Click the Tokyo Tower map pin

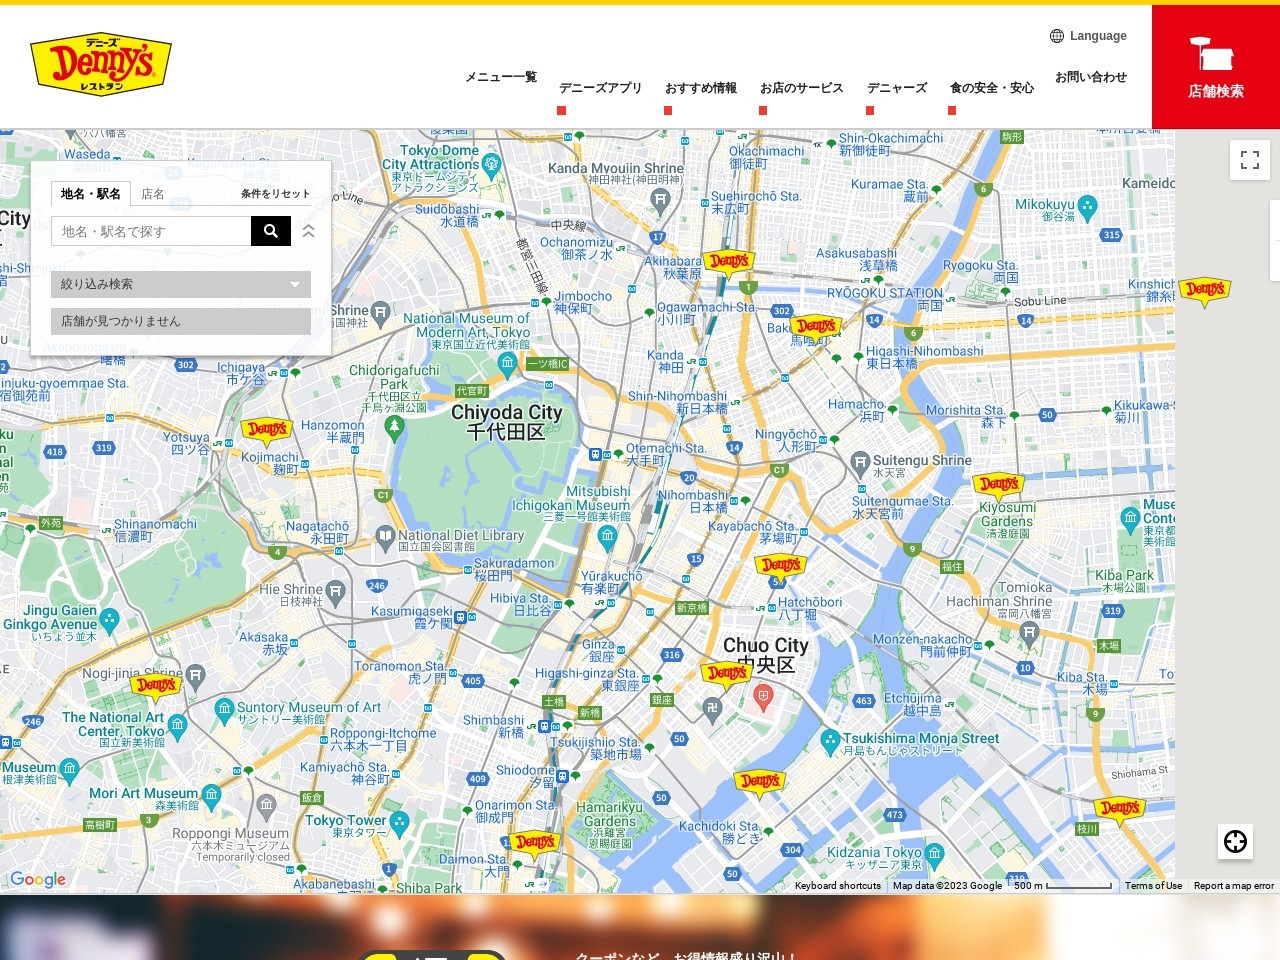coord(399,823)
